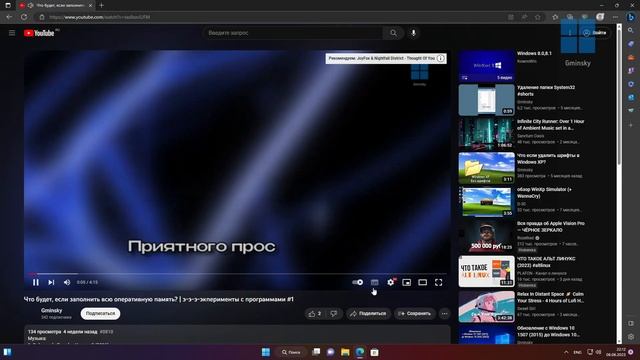Click the Войти sign-in button
The image size is (640, 360).
point(595,33)
